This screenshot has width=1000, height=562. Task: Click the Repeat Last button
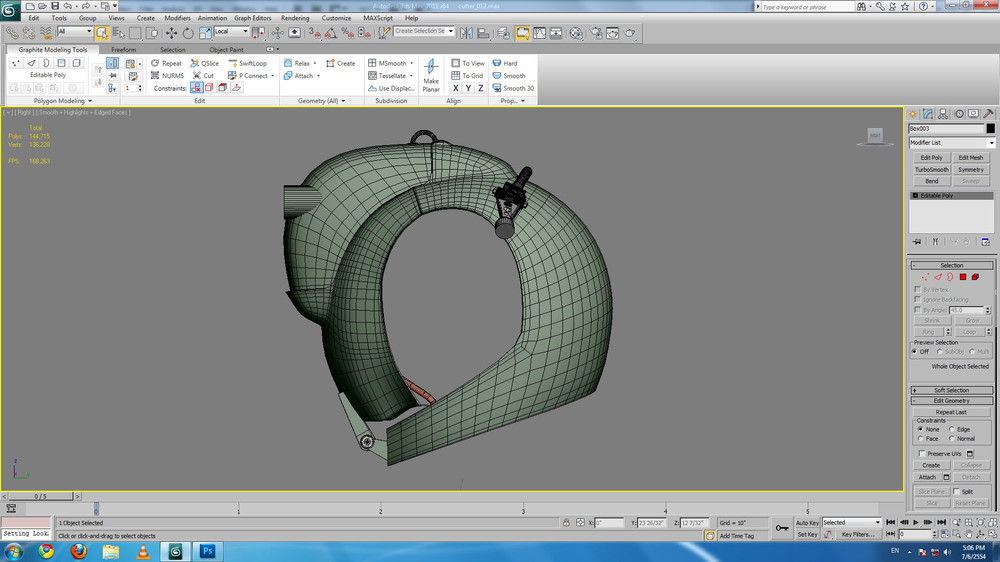point(951,412)
